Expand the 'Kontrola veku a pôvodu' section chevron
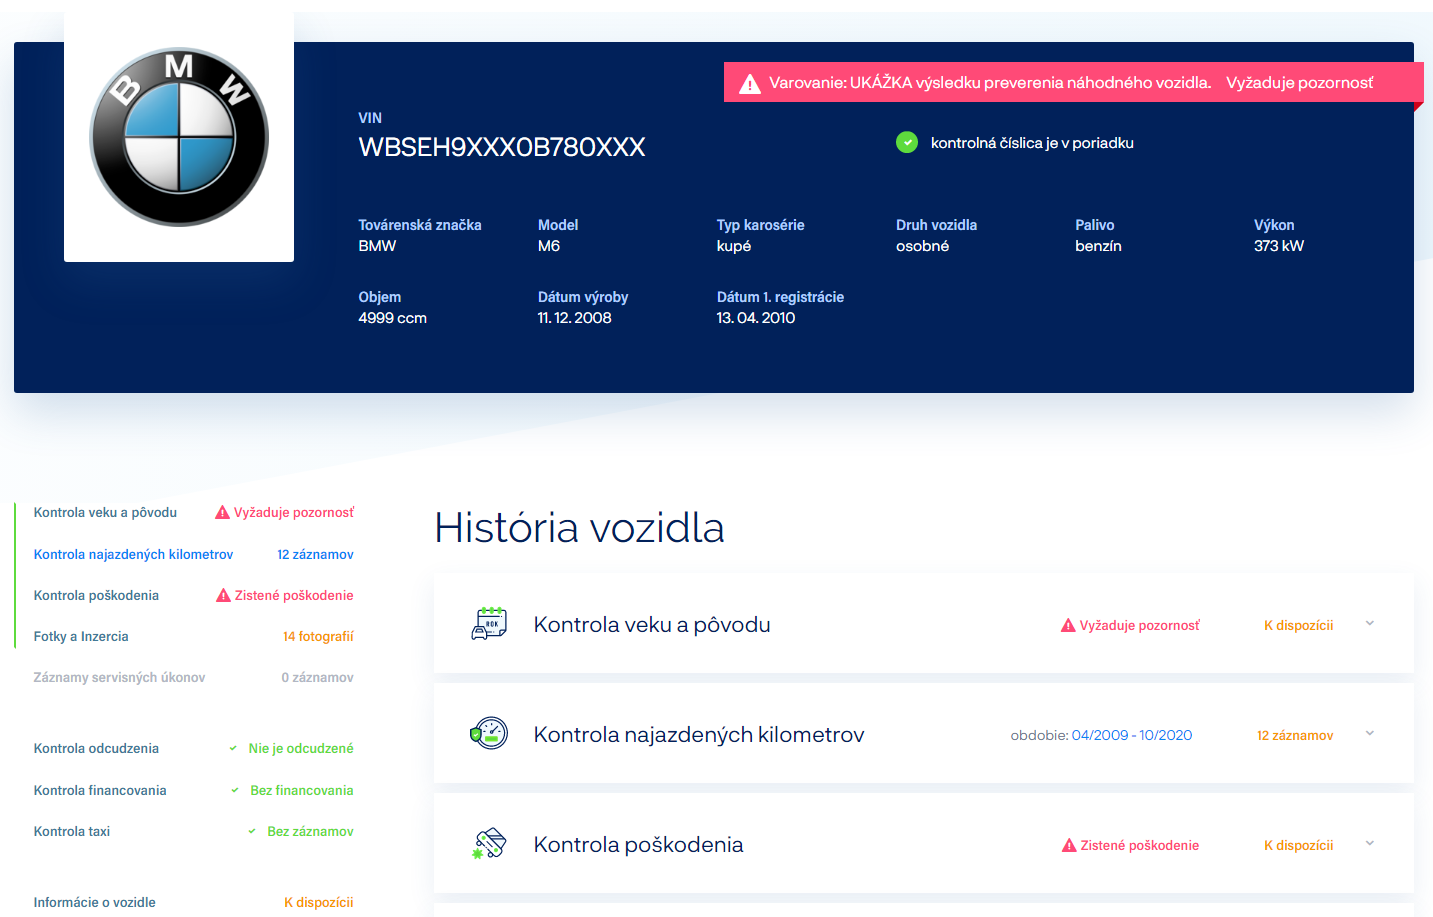The width and height of the screenshot is (1433, 917). [x=1369, y=624]
